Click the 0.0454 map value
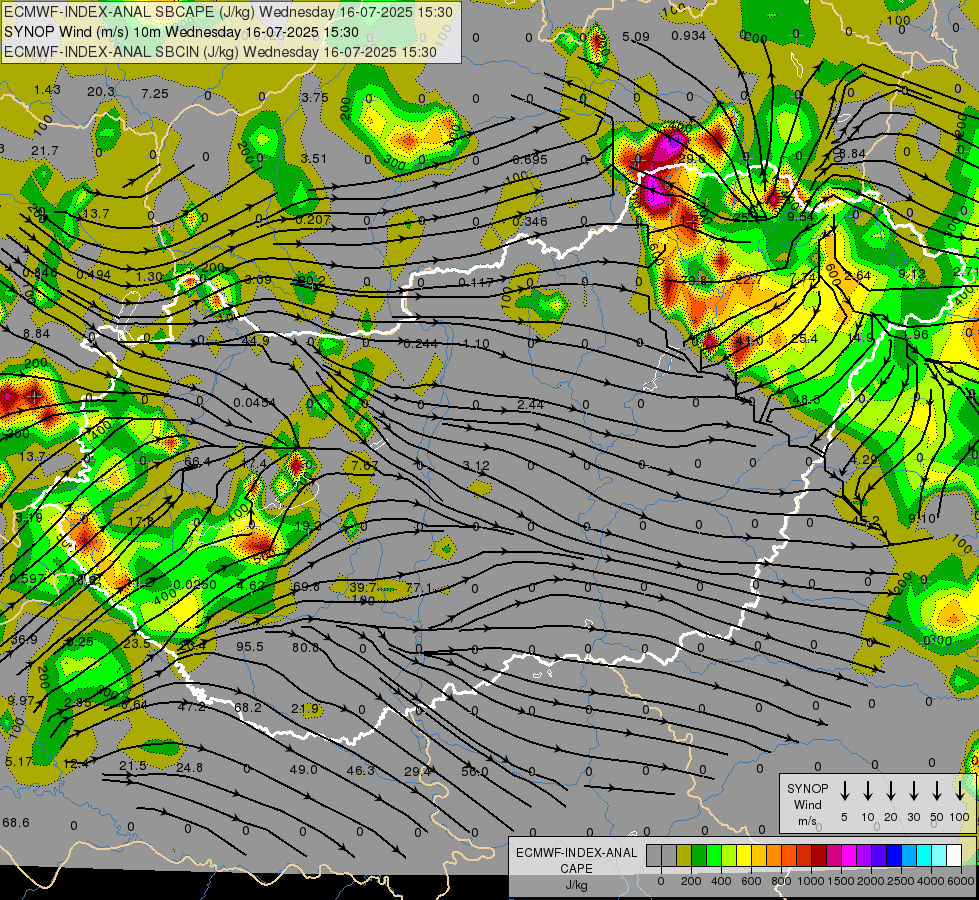This screenshot has width=979, height=900. (254, 403)
